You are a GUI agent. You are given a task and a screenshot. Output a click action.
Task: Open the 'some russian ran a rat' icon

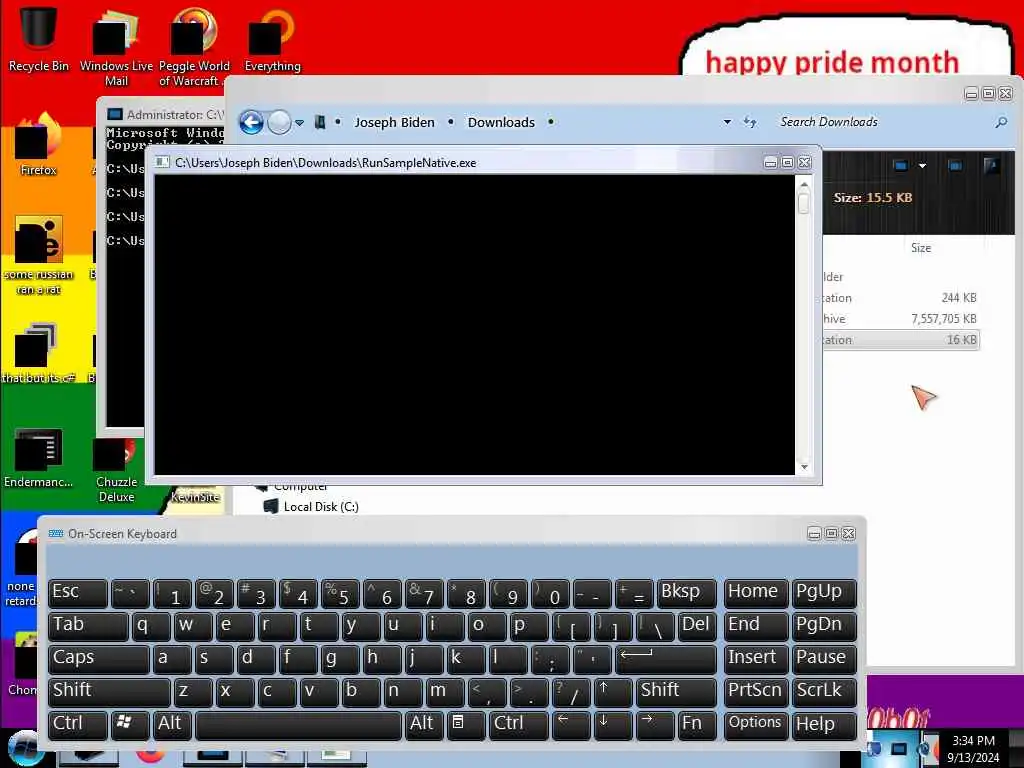click(38, 255)
